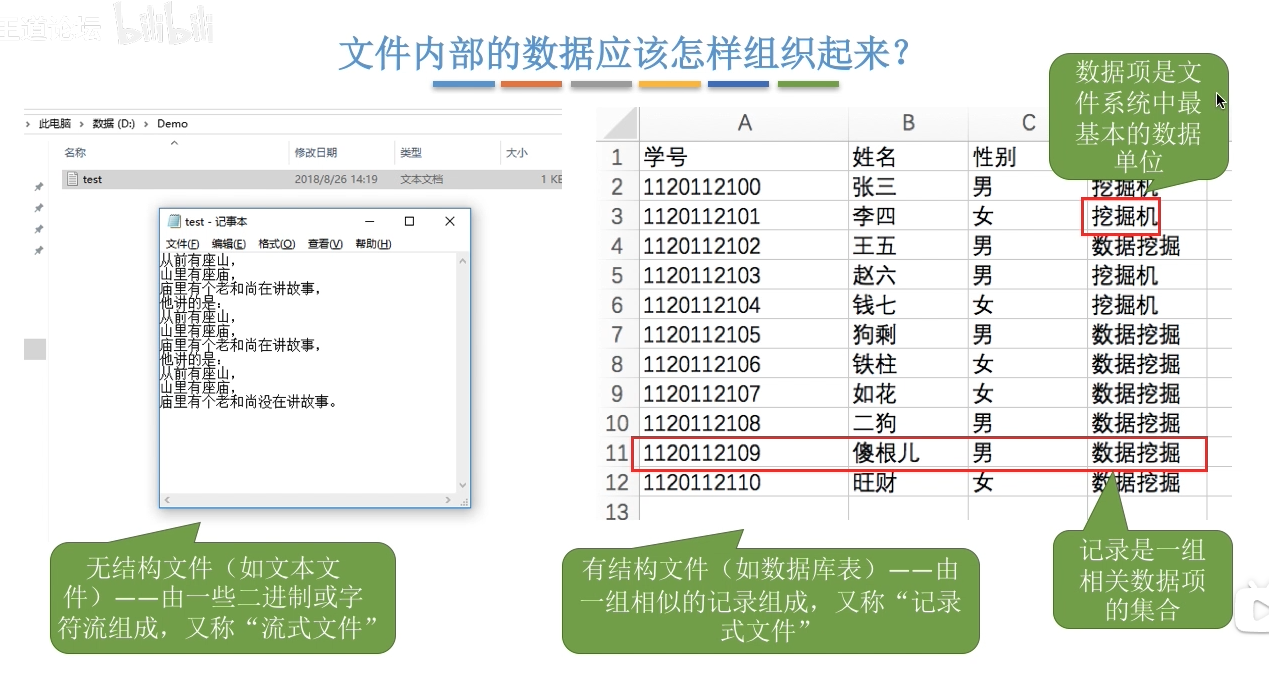Click the Demo folder in the address bar
Image resolution: width=1269 pixels, height=694 pixels.
pos(172,124)
